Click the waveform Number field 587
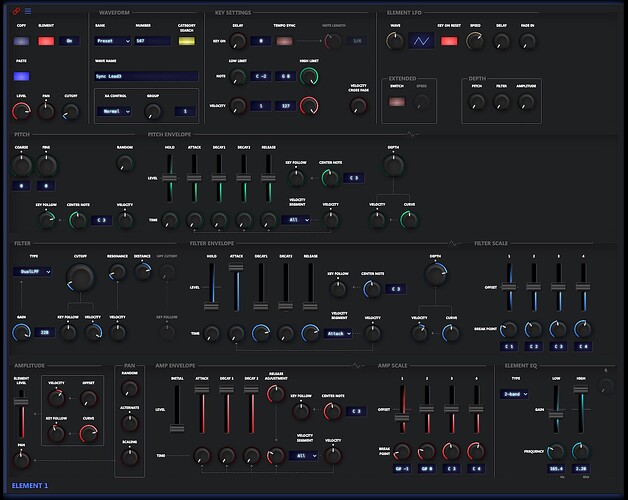Viewport: 628px width, 500px height. click(x=153, y=41)
